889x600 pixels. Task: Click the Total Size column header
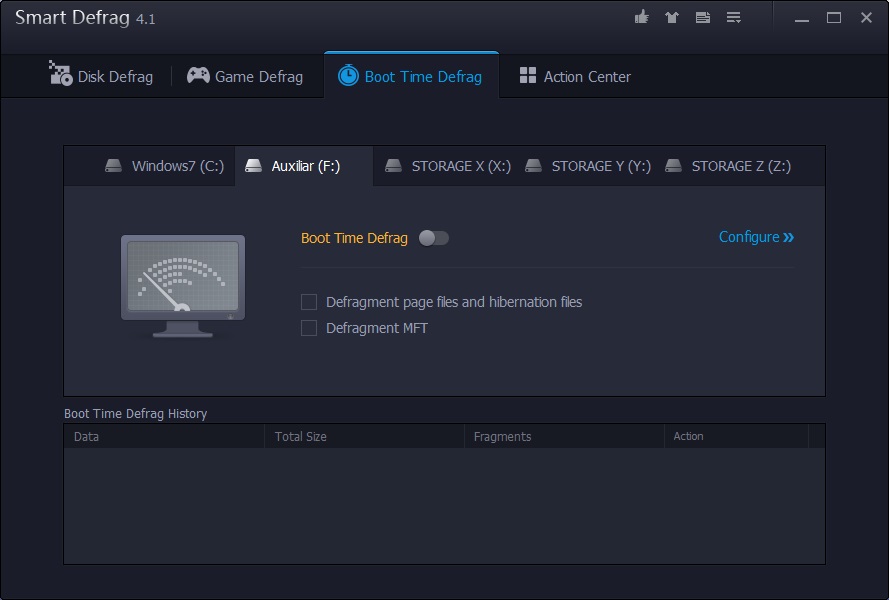coord(301,436)
